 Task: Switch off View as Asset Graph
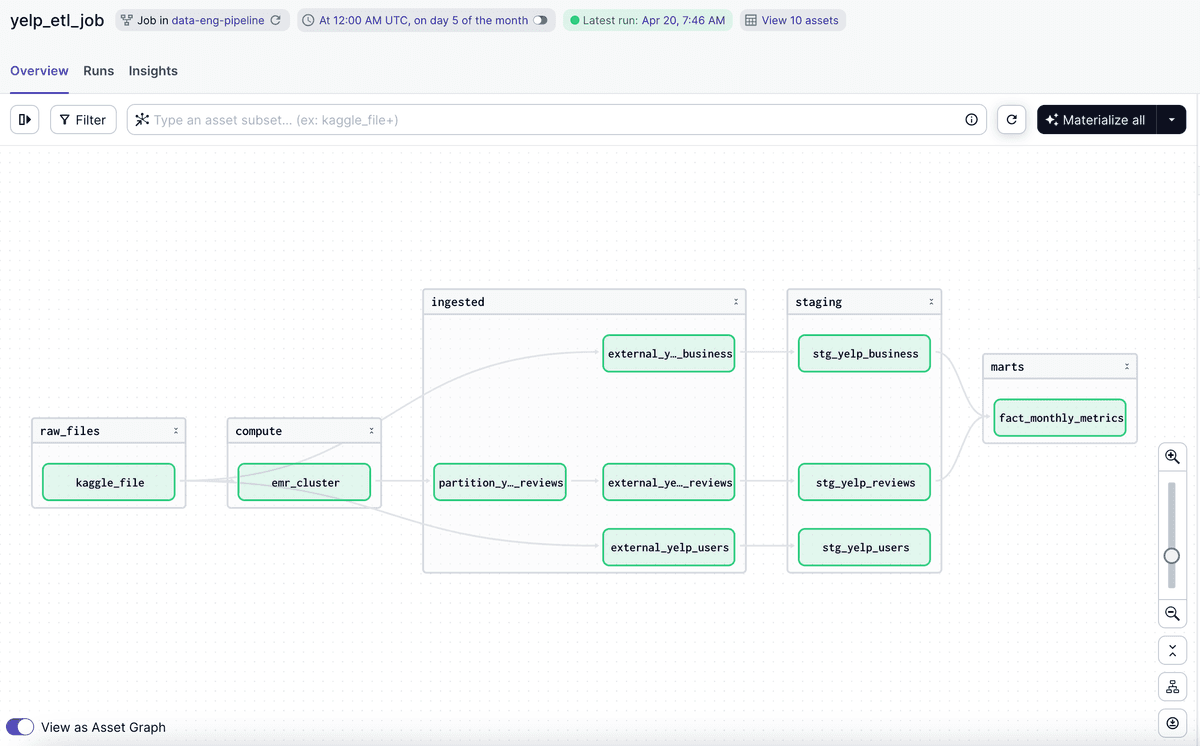[19, 727]
